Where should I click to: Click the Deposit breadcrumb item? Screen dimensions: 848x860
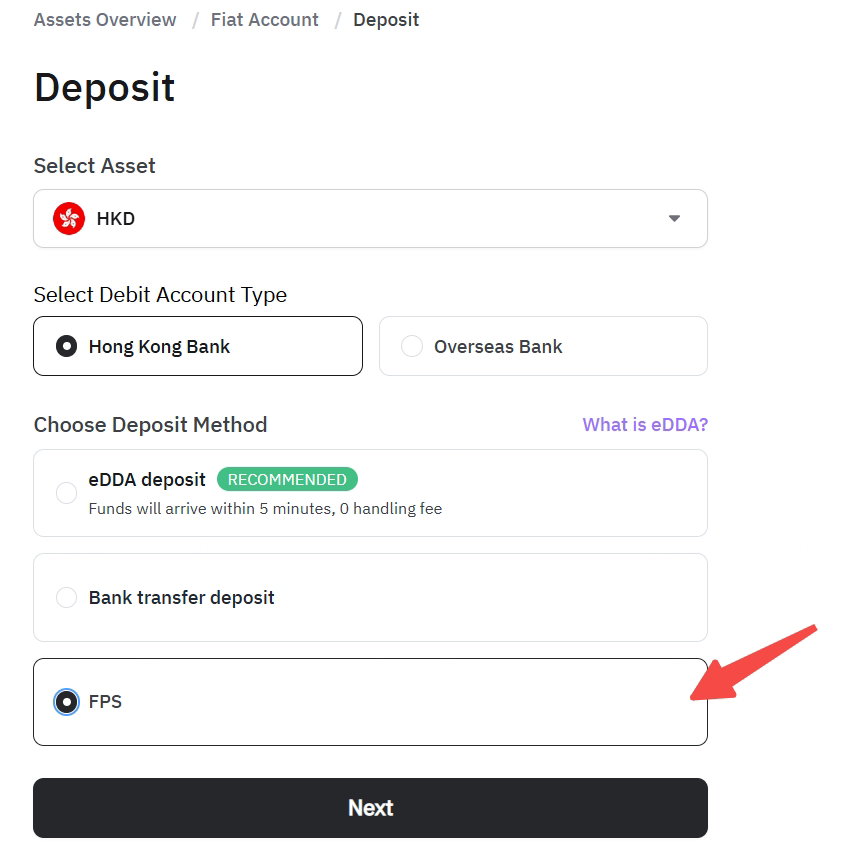386,20
